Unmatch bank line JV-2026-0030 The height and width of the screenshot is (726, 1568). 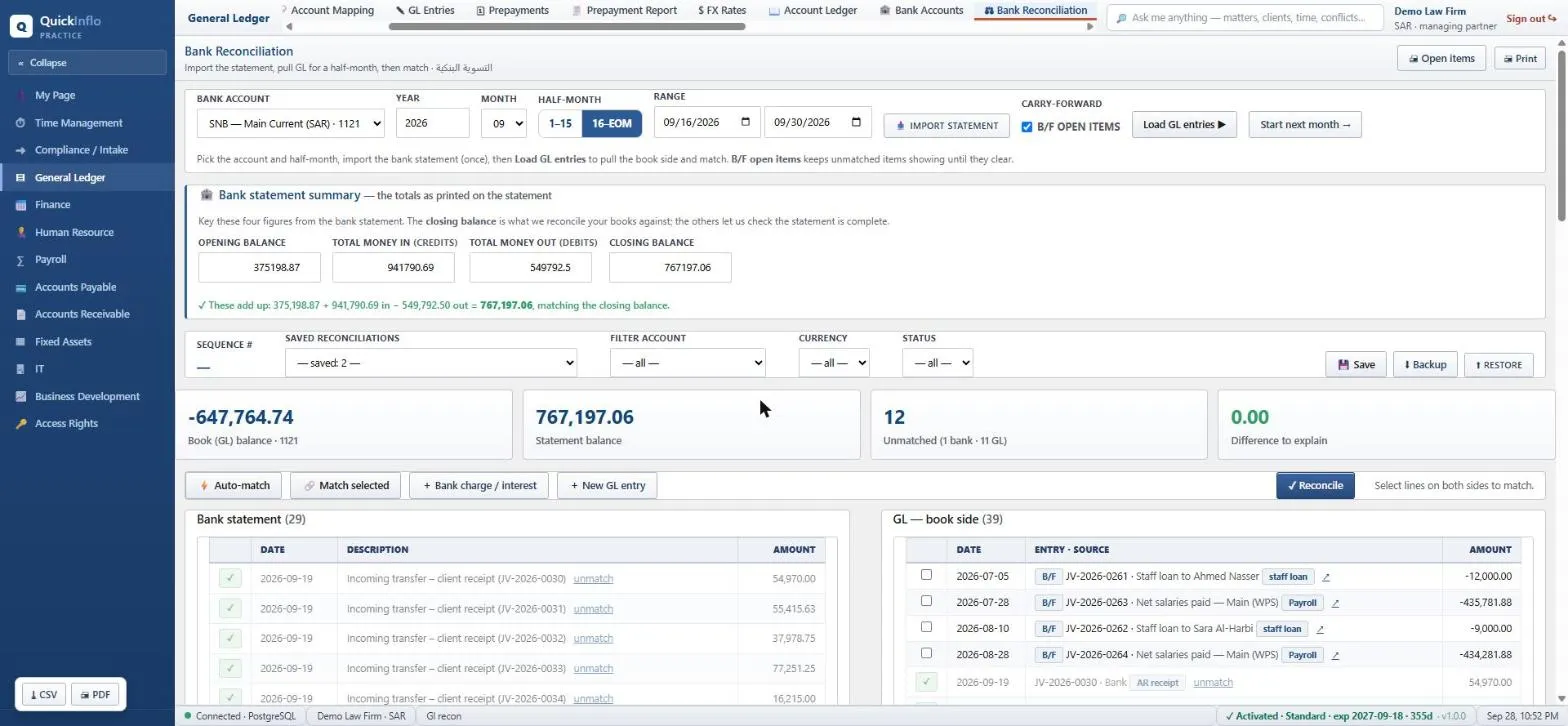pos(593,578)
